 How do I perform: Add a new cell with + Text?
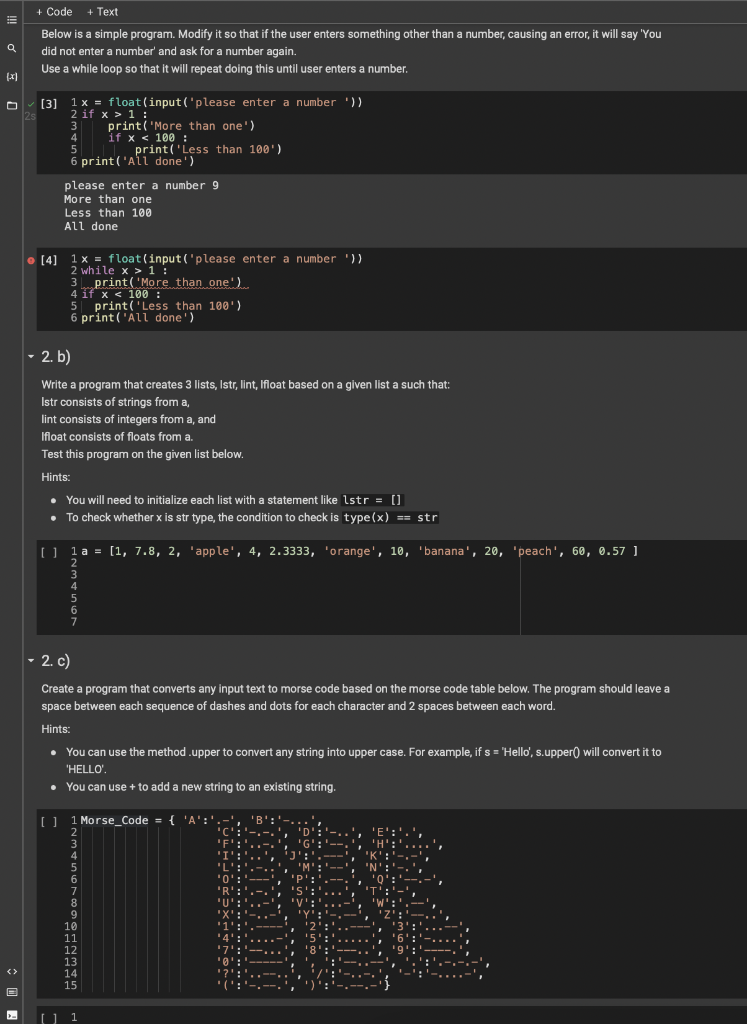103,12
